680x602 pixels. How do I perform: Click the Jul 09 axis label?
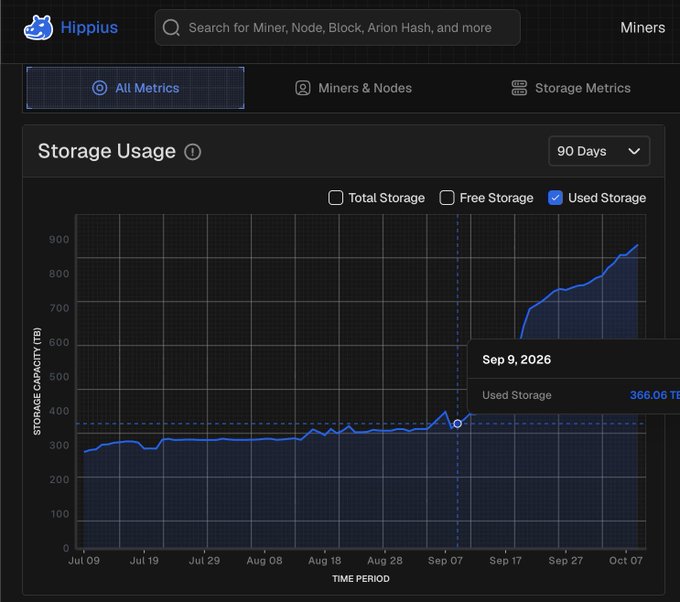pyautogui.click(x=84, y=560)
